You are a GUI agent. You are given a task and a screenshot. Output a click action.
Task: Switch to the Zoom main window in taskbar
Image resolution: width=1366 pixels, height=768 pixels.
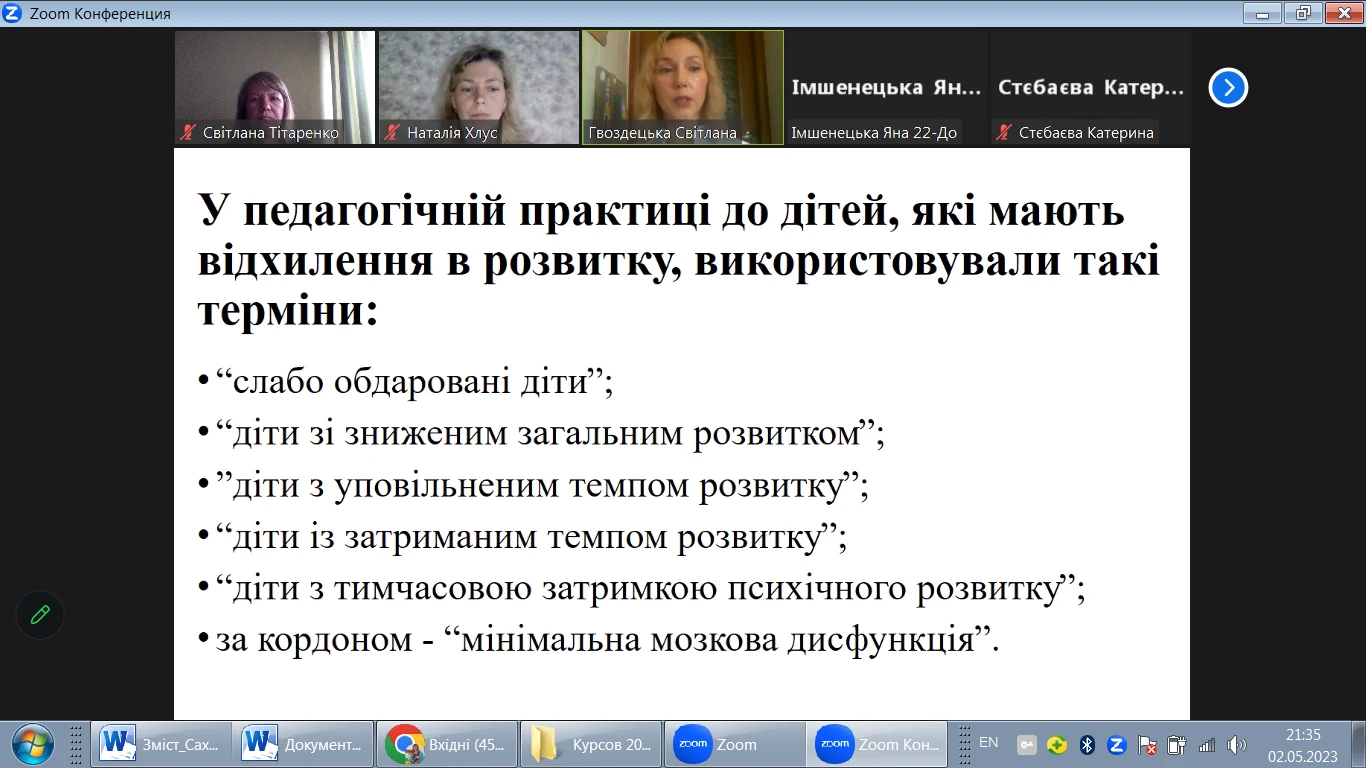click(x=734, y=744)
